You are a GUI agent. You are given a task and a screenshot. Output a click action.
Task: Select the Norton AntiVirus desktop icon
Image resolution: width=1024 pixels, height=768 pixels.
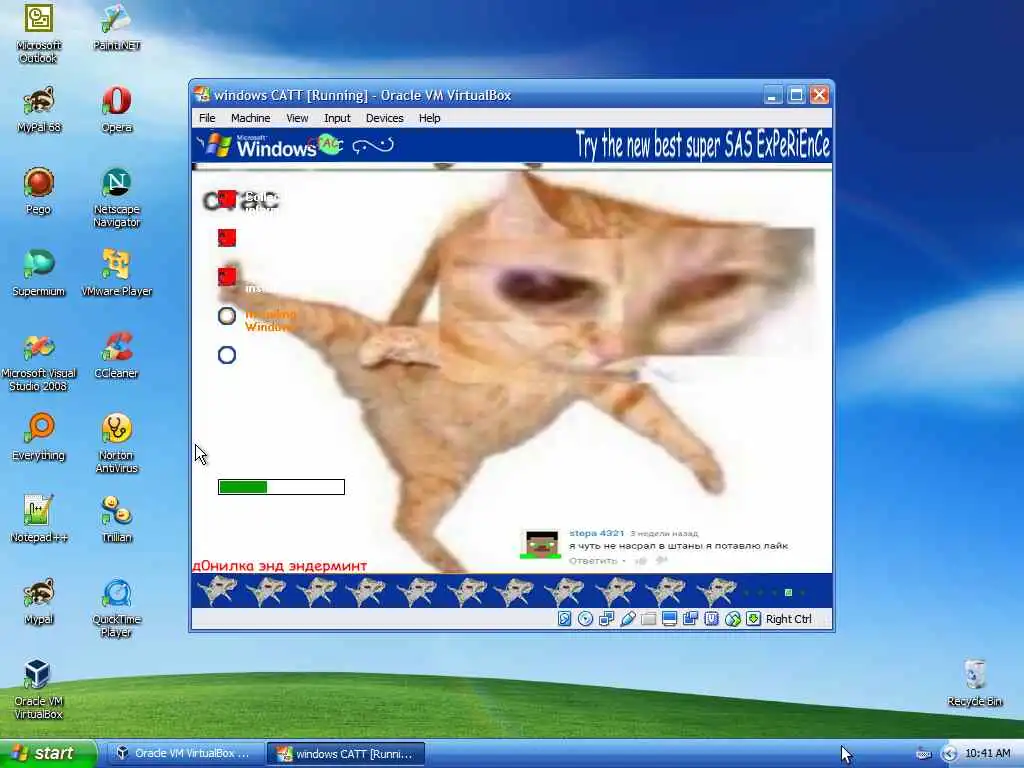(x=116, y=443)
